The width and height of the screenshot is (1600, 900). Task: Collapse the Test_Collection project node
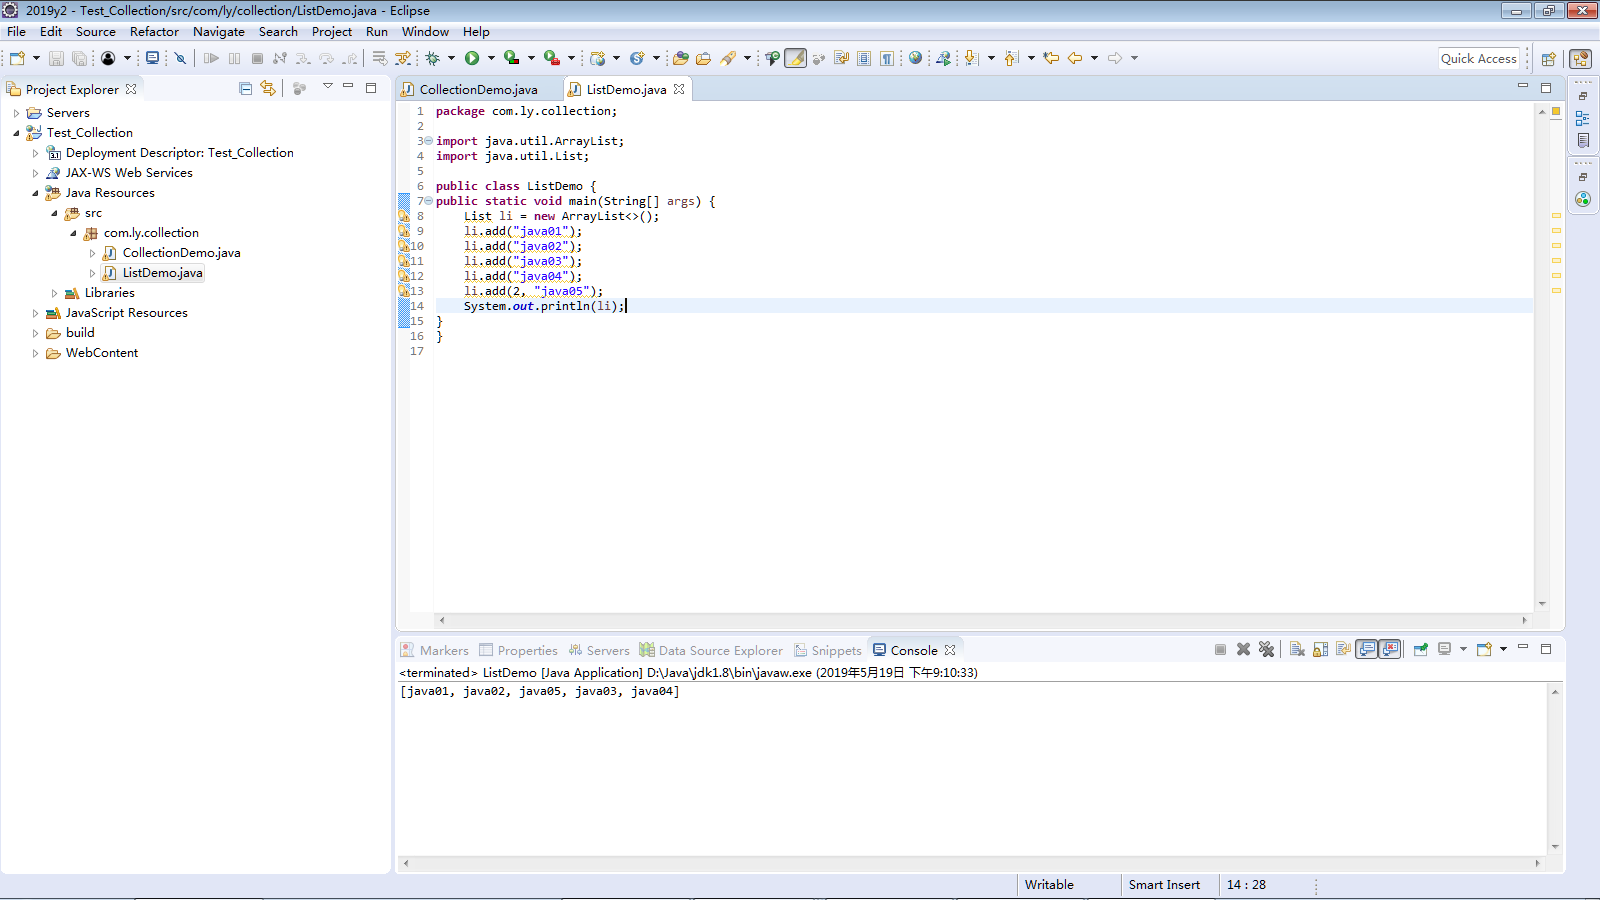pyautogui.click(x=16, y=133)
